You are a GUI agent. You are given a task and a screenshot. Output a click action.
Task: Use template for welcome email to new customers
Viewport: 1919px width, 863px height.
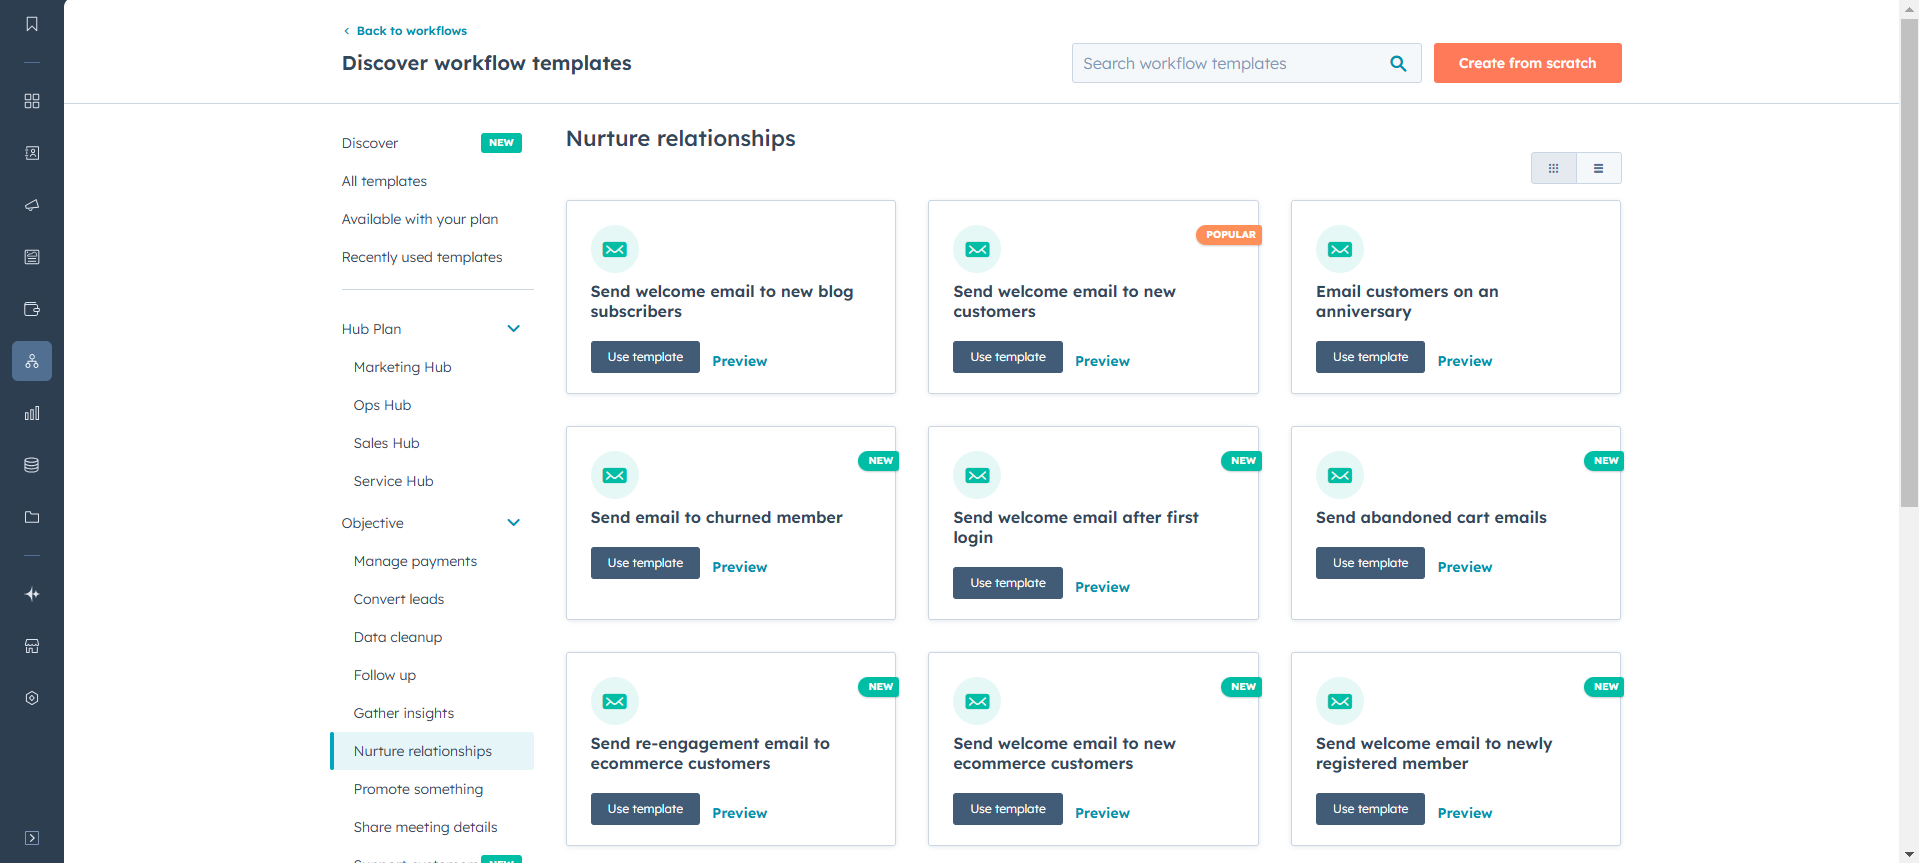click(1008, 357)
